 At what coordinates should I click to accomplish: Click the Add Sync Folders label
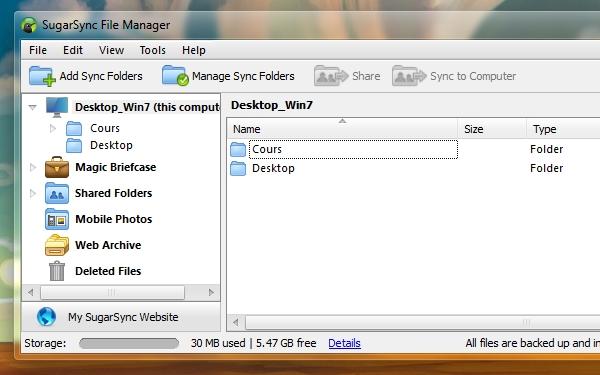(101, 76)
